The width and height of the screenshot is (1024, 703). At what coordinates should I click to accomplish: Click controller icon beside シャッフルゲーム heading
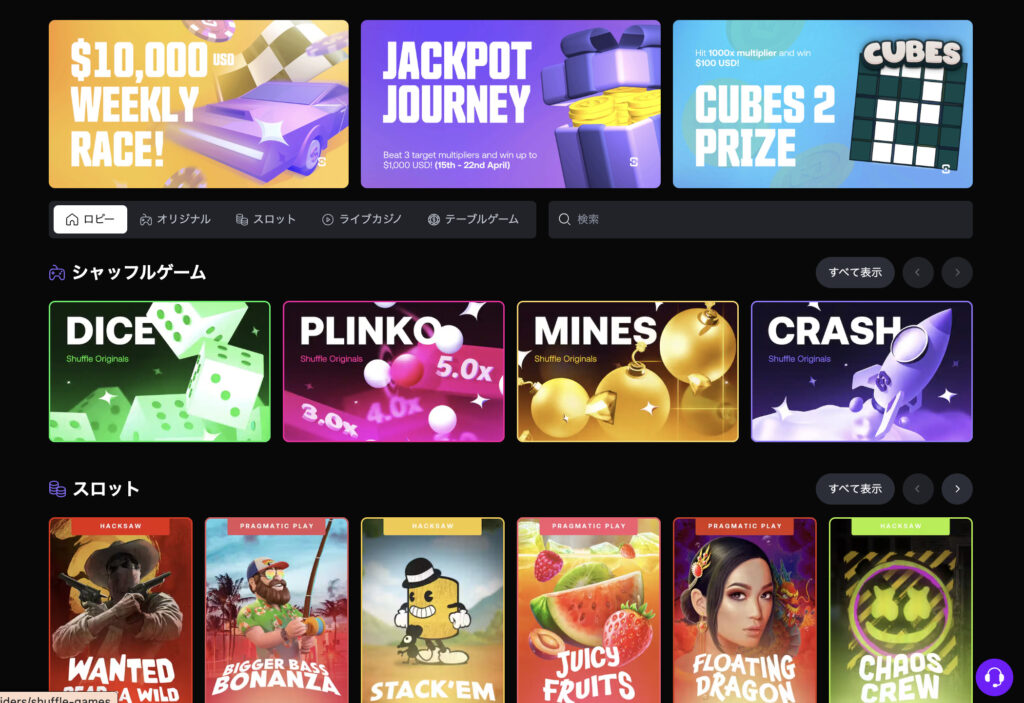[x=57, y=272]
